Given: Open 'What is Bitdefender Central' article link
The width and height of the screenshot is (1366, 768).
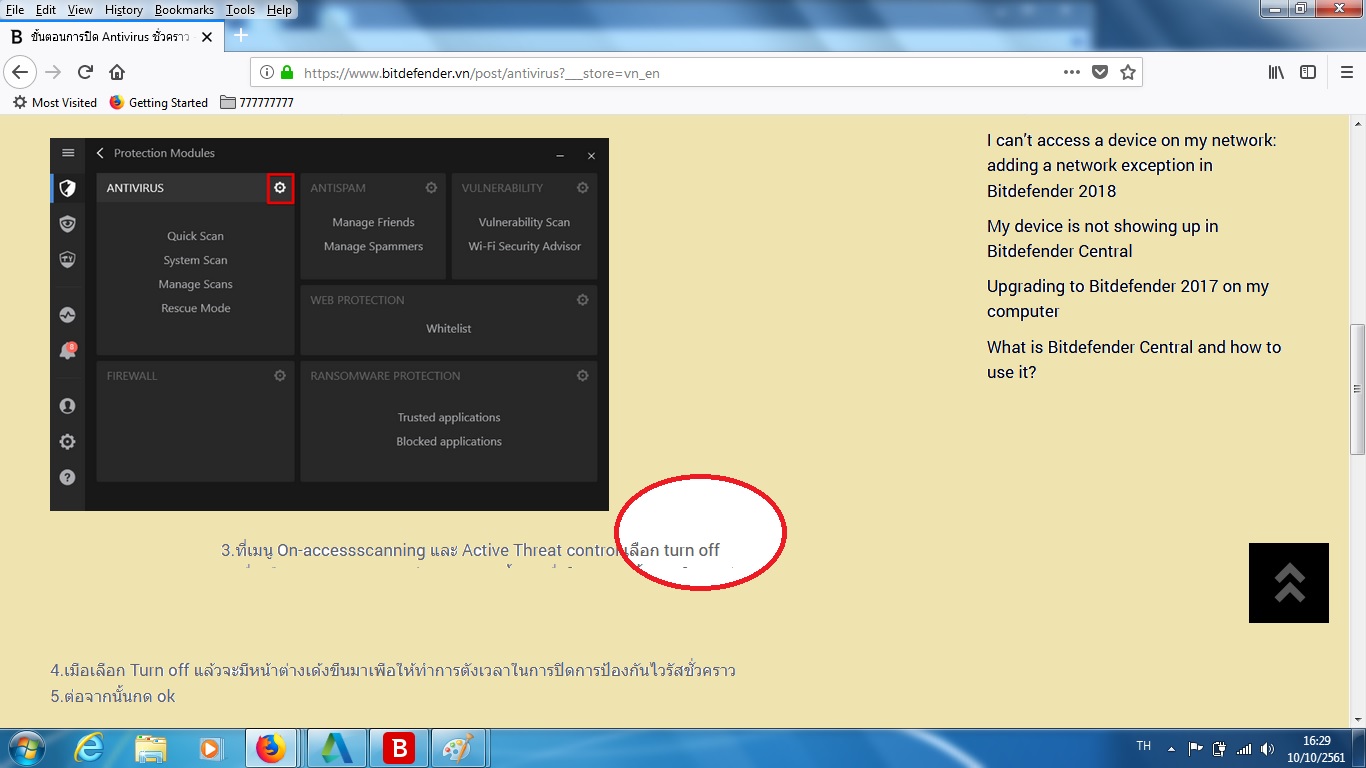Looking at the screenshot, I should [x=1134, y=359].
